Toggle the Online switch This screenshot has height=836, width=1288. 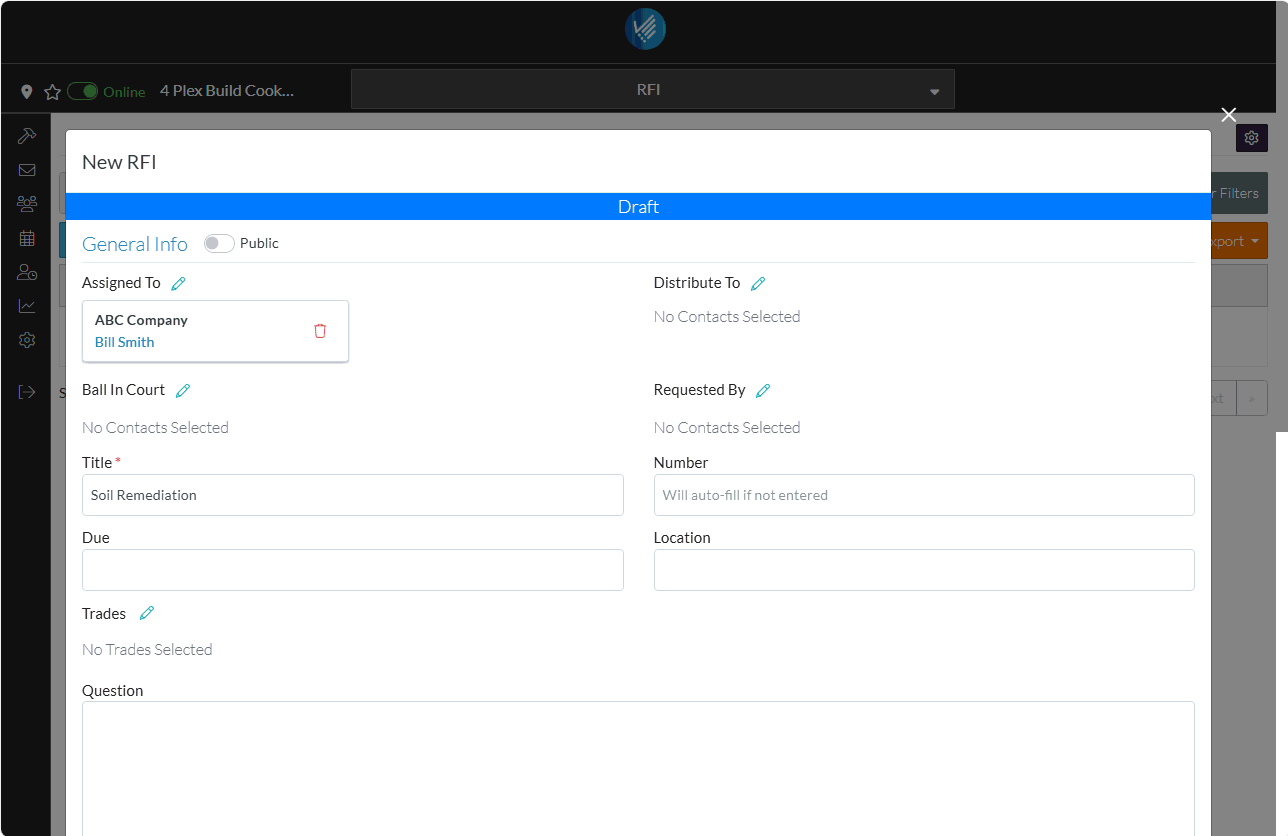point(83,91)
